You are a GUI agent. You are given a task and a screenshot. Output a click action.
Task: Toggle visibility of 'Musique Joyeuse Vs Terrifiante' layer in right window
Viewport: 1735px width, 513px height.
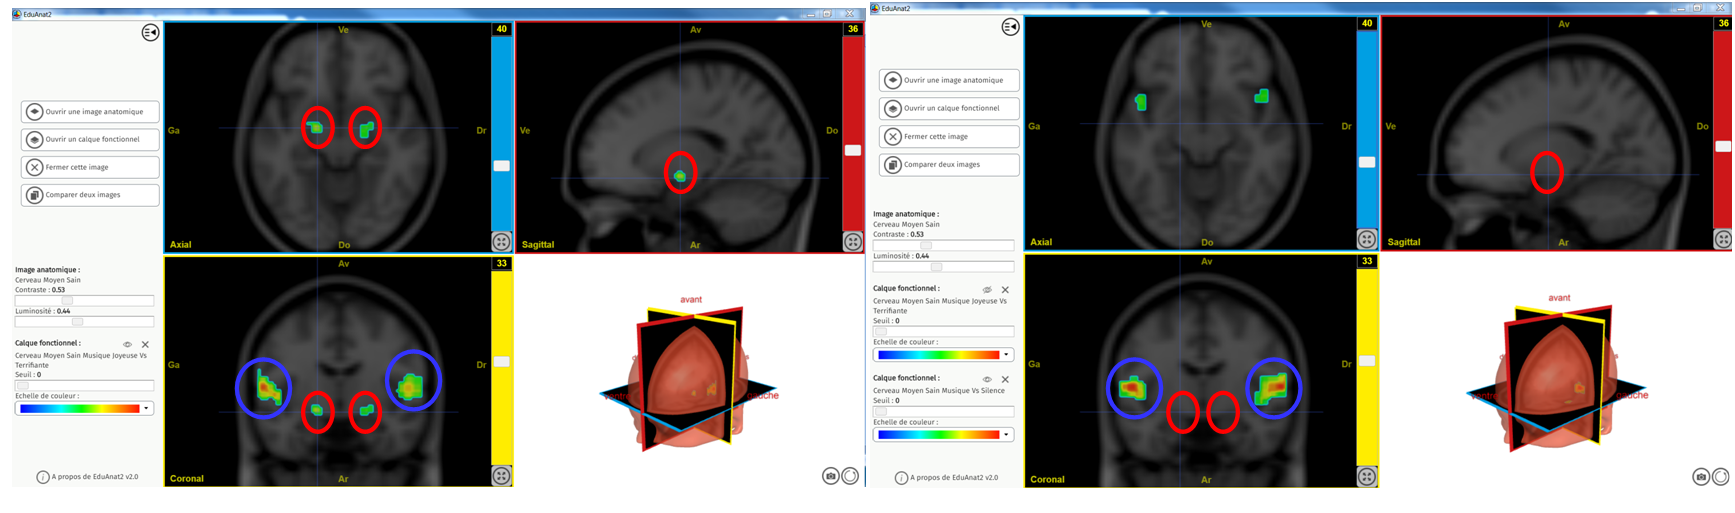tap(987, 290)
